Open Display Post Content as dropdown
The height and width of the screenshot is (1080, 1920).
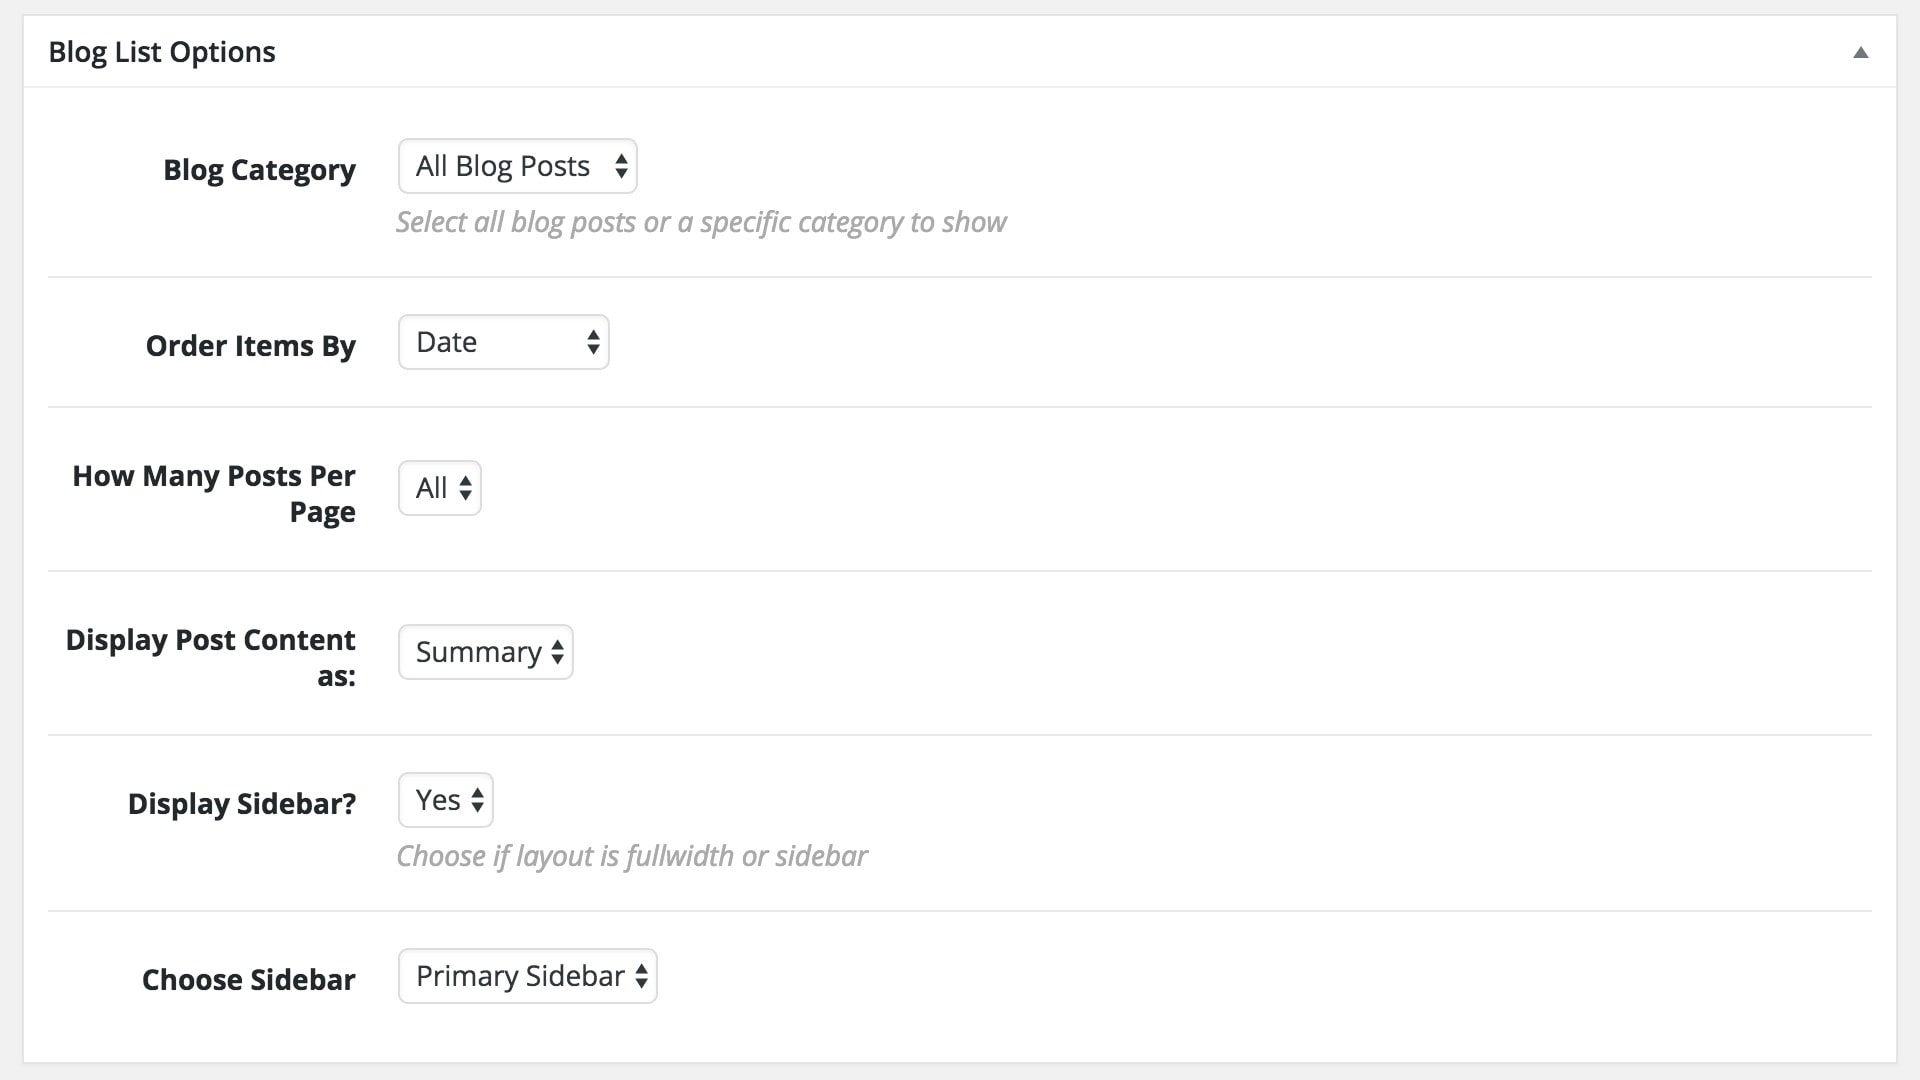pos(486,652)
